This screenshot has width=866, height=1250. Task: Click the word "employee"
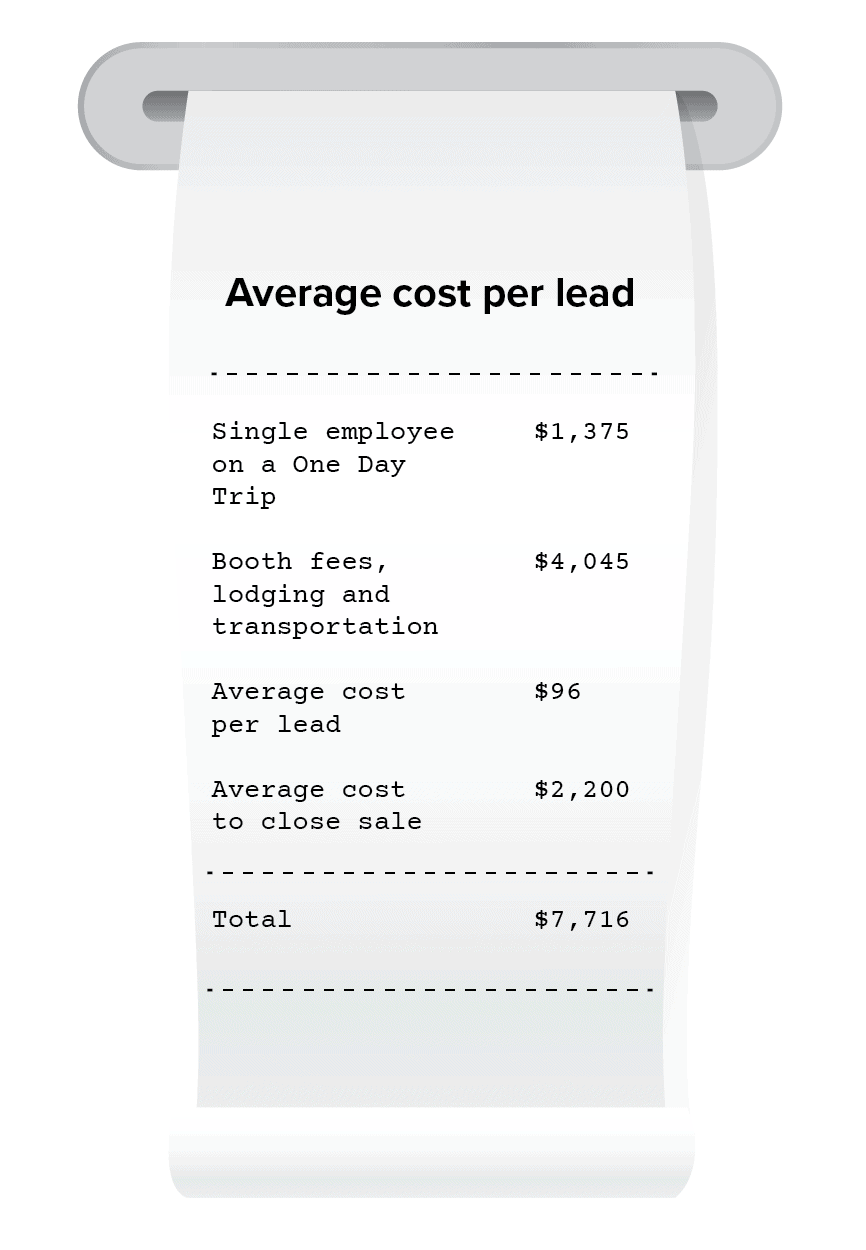click(389, 432)
